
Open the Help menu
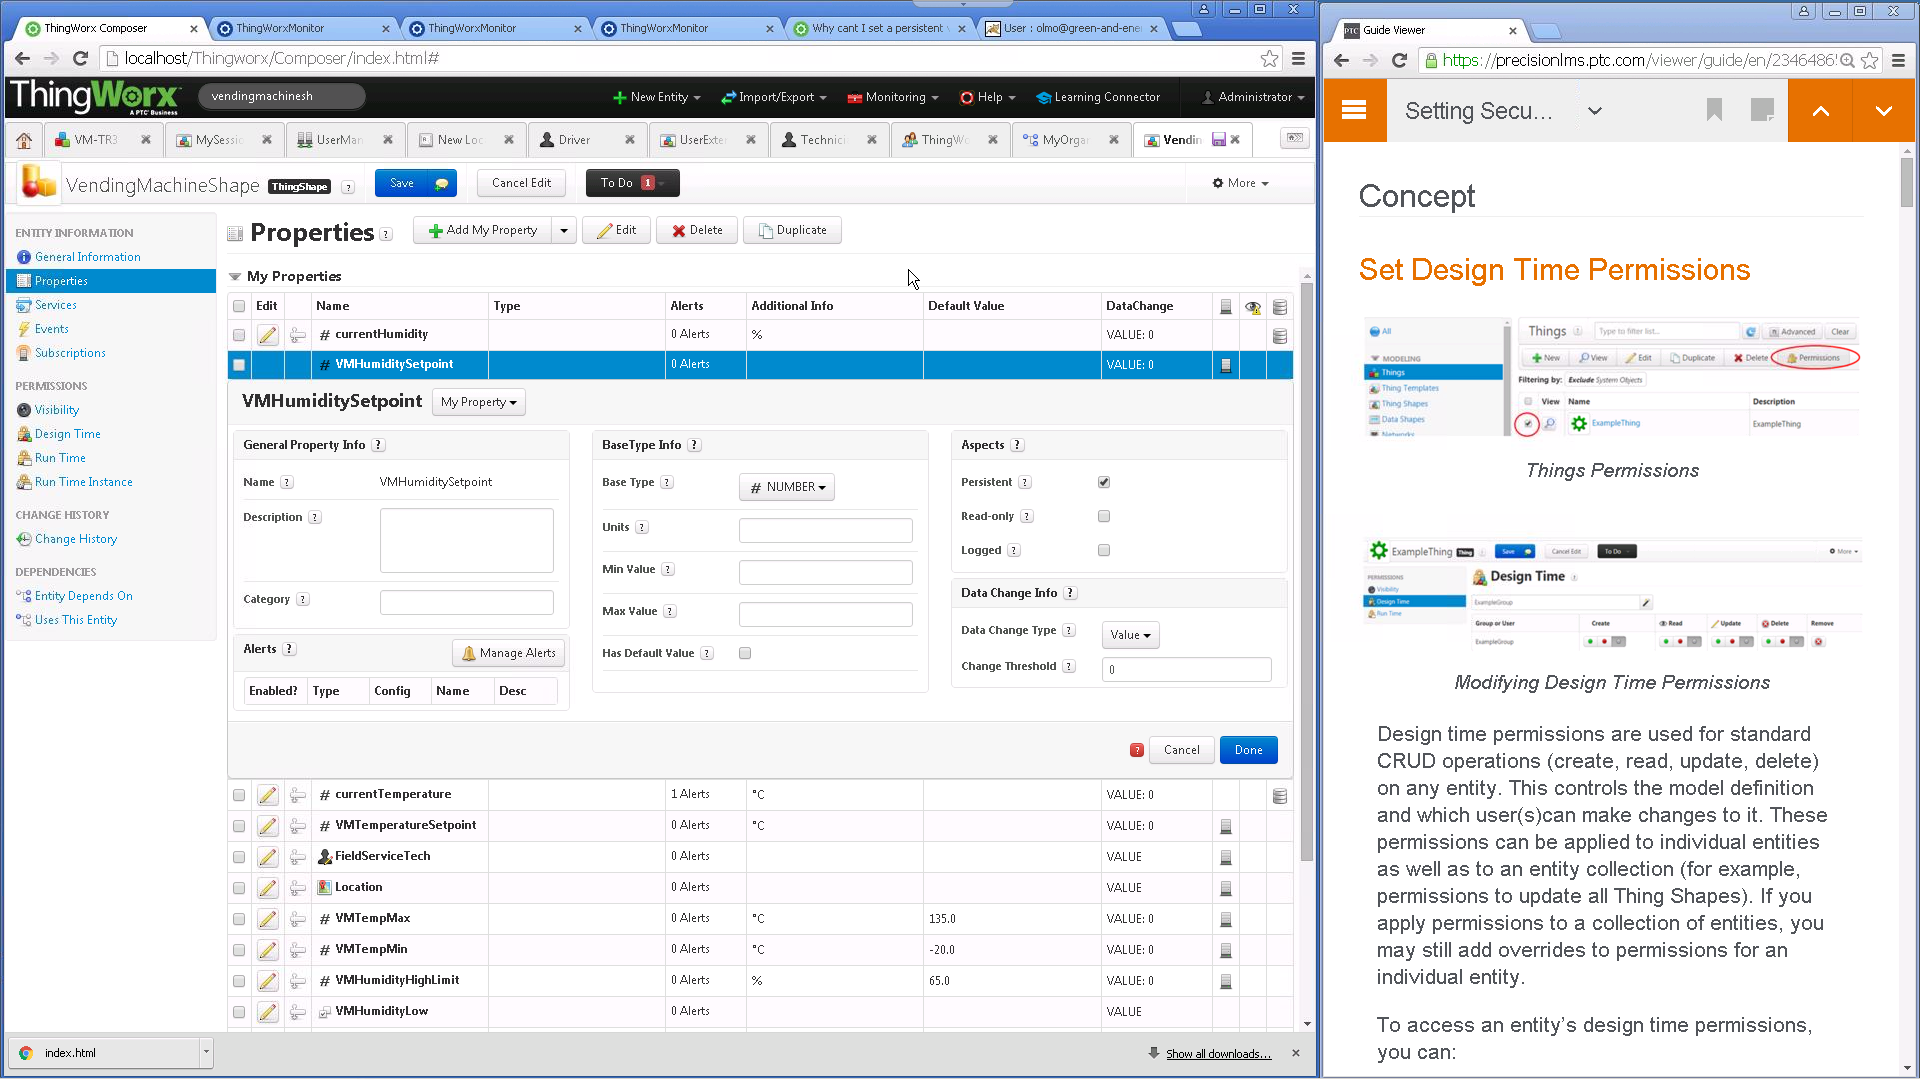[988, 97]
